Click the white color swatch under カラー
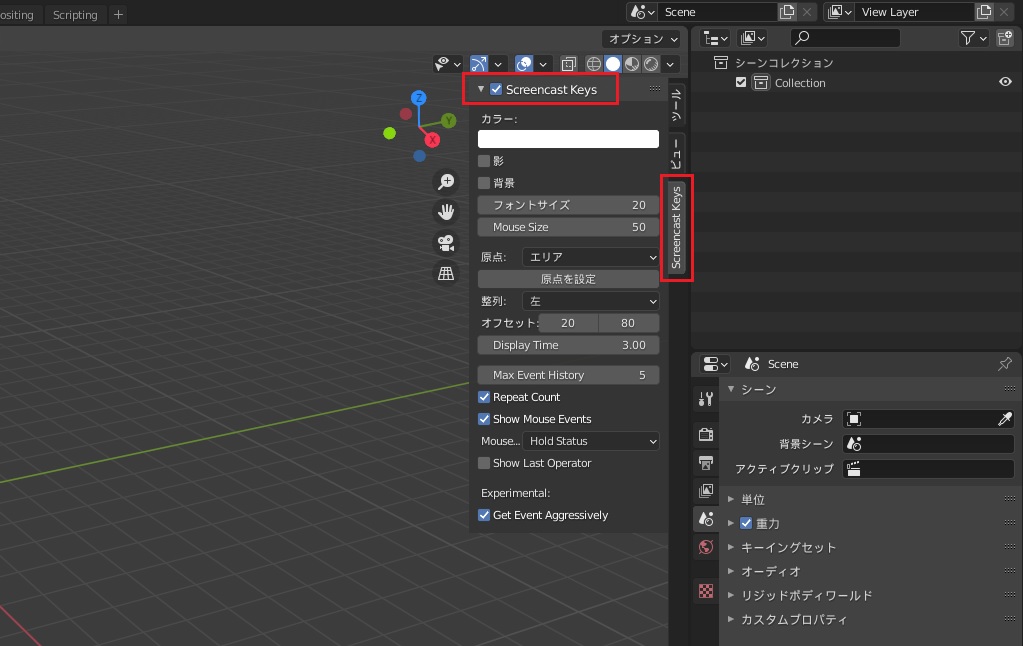Screen dimensions: 1023x646 (568, 138)
